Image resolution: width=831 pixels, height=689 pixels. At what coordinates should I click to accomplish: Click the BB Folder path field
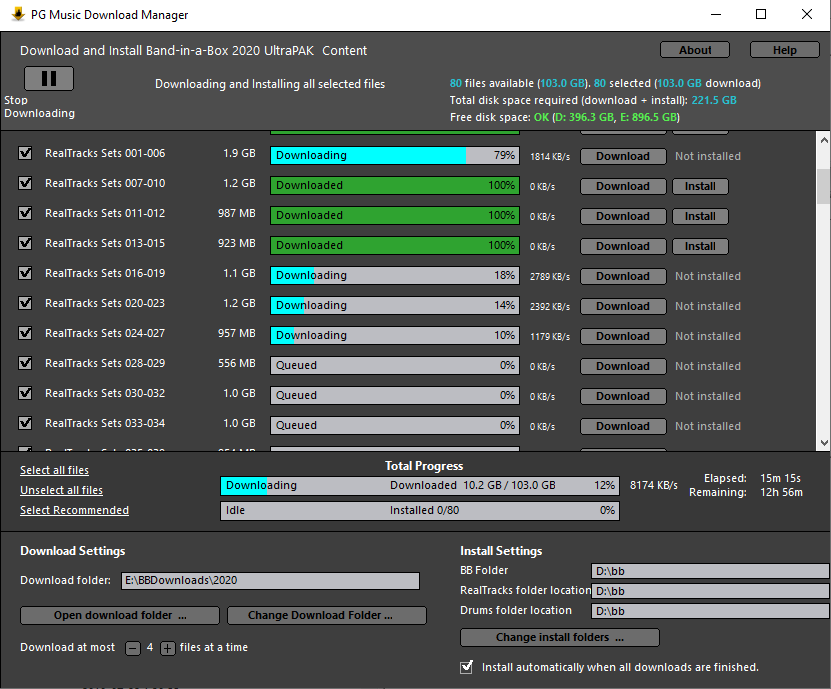click(710, 571)
